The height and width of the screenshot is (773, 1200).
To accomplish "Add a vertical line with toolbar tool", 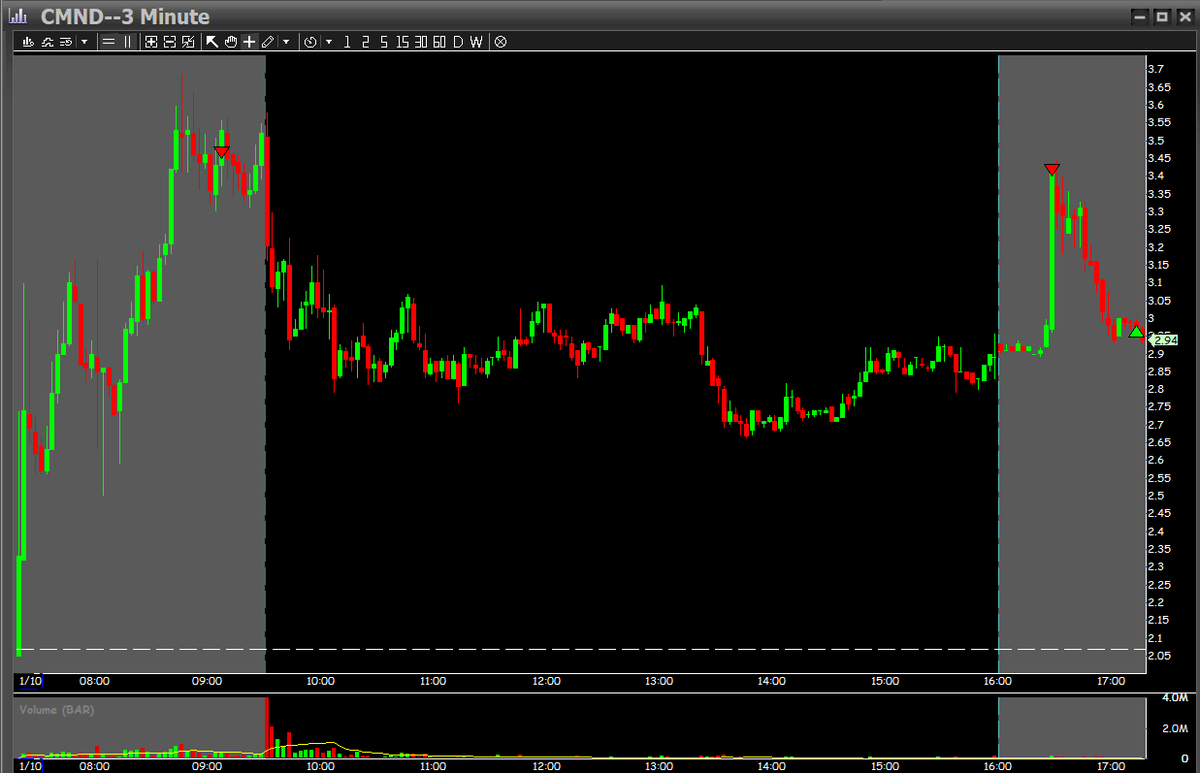I will coord(127,42).
